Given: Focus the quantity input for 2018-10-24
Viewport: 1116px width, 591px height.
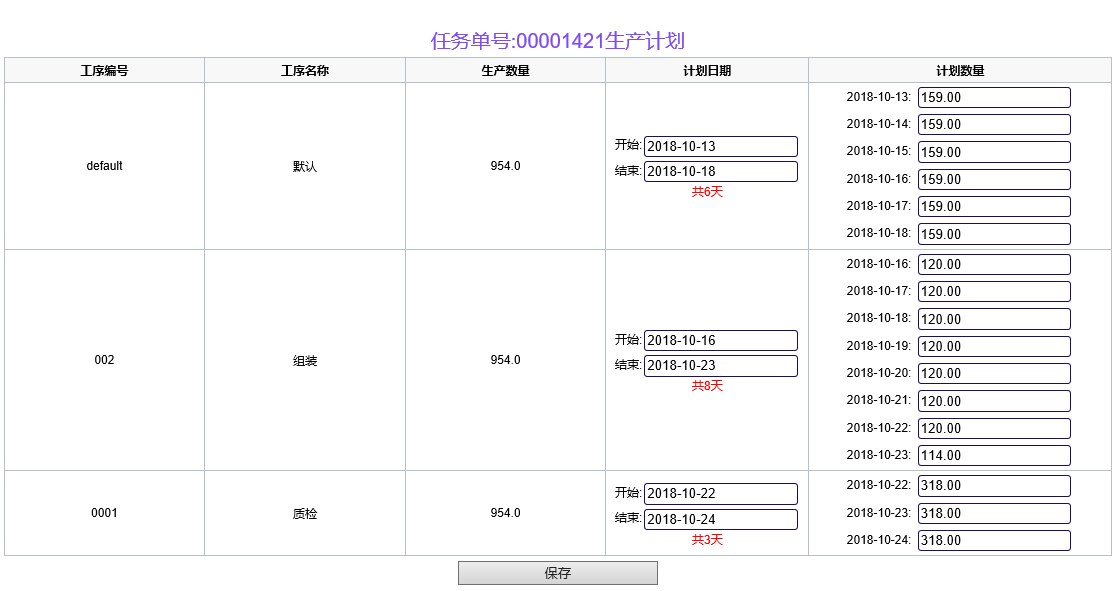Looking at the screenshot, I should coord(993,540).
